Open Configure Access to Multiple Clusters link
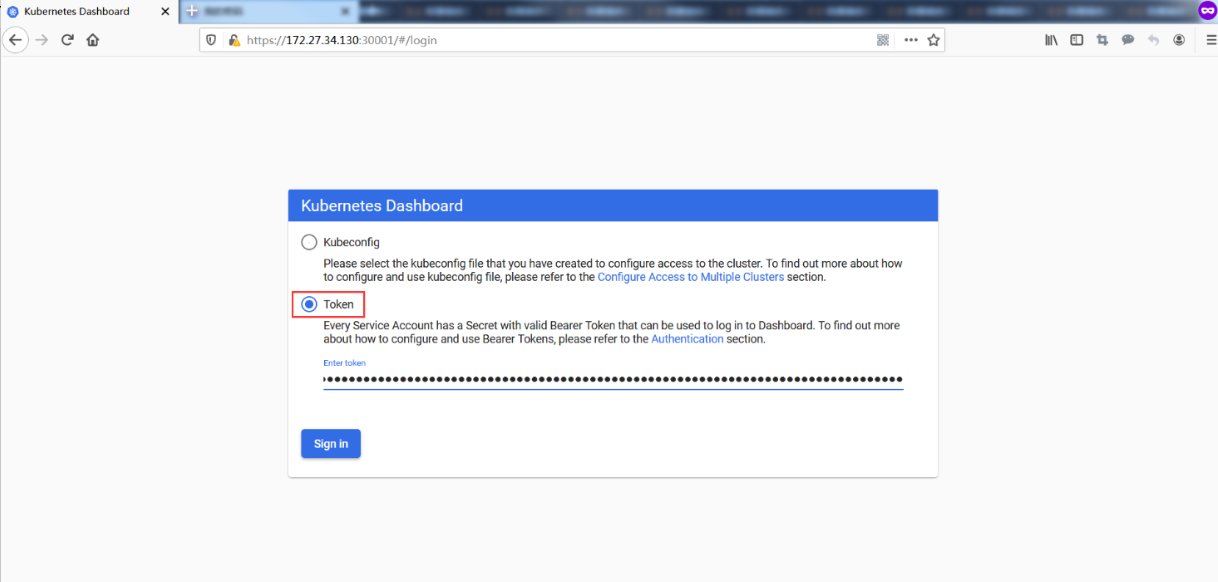Image resolution: width=1218 pixels, height=582 pixels. [691, 277]
